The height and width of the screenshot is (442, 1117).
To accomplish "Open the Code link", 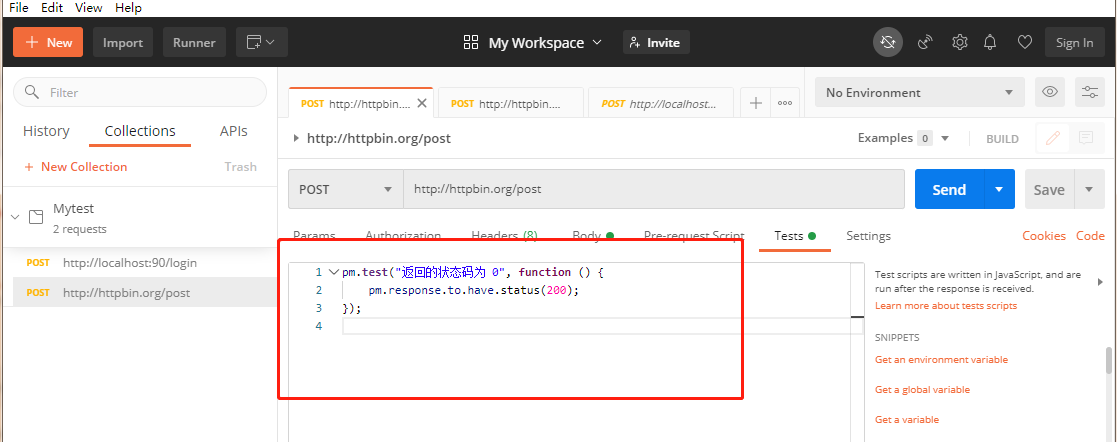I will [x=1090, y=236].
